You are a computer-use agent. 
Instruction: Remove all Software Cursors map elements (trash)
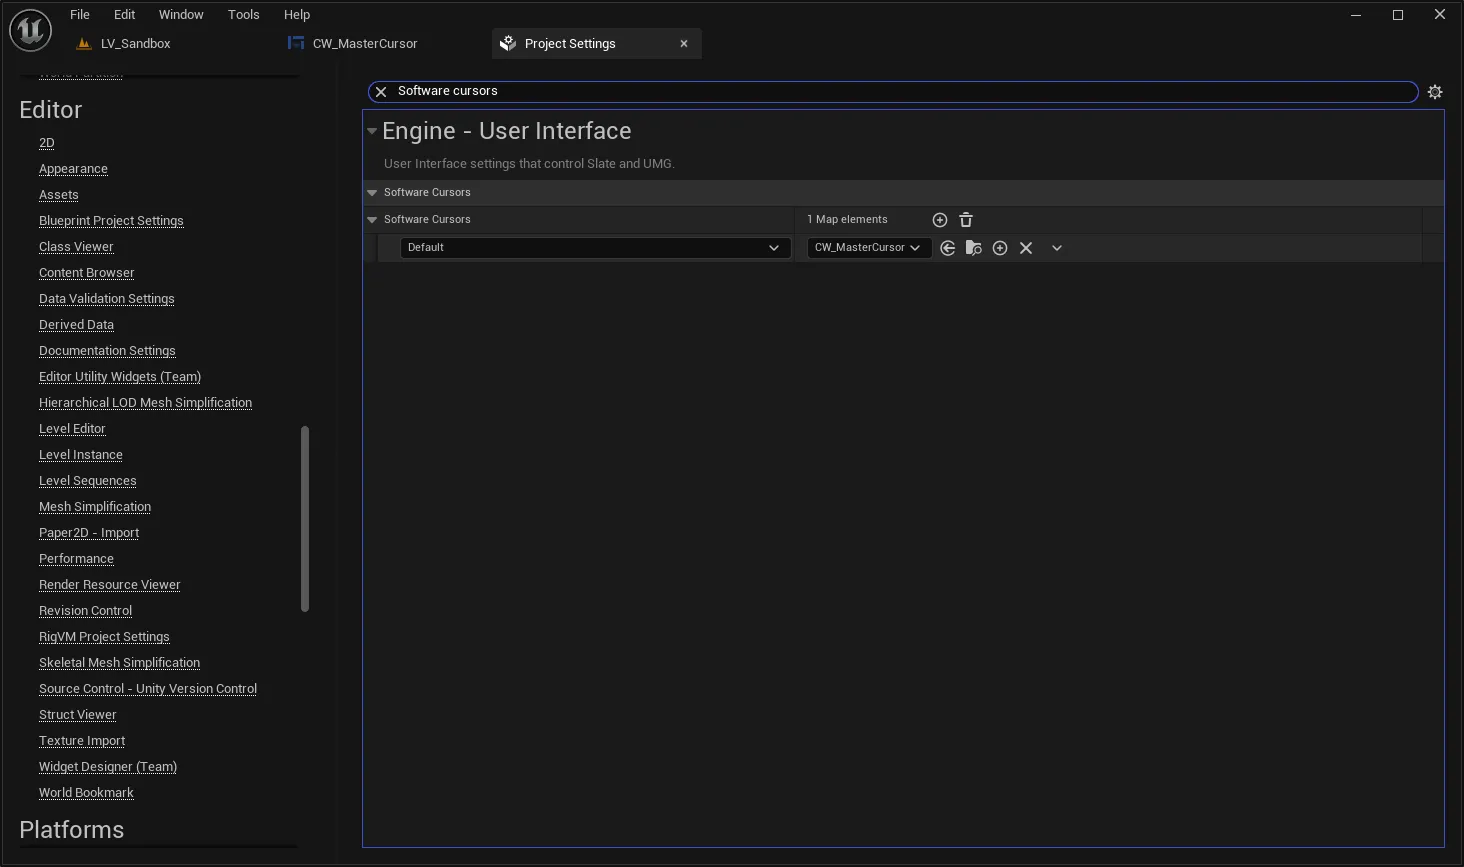click(x=966, y=220)
